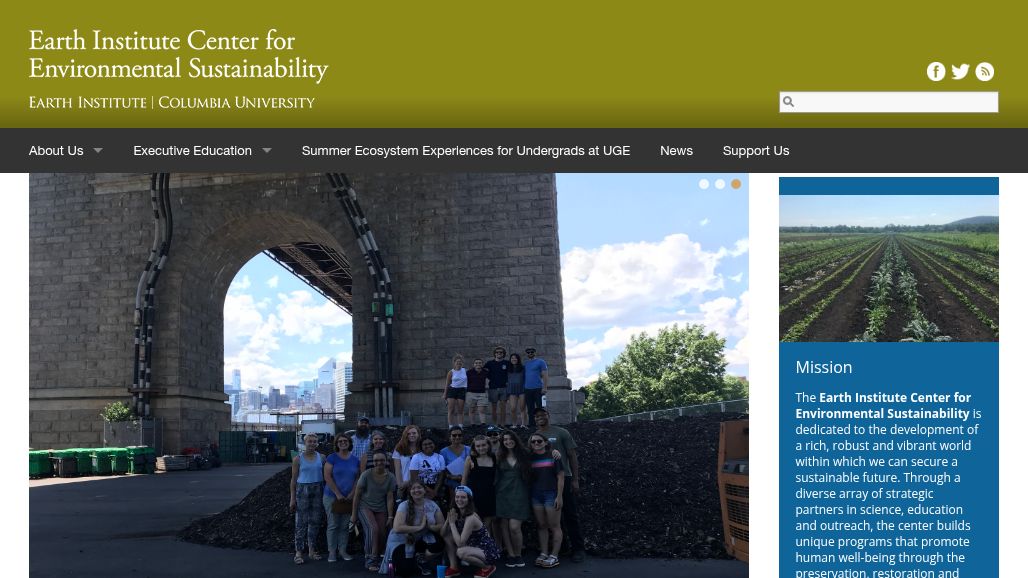Select the first slideshow dot
Image resolution: width=1028 pixels, height=578 pixels.
[x=704, y=184]
